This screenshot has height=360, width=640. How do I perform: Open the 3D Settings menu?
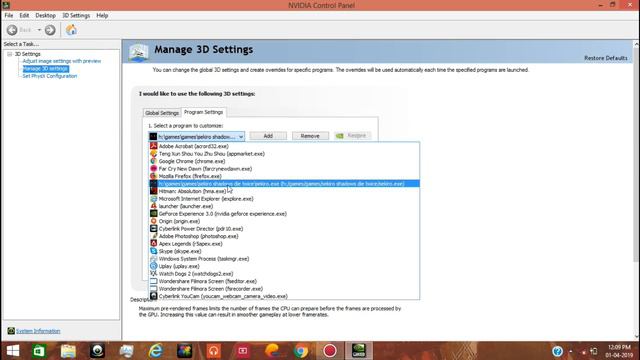tap(76, 16)
